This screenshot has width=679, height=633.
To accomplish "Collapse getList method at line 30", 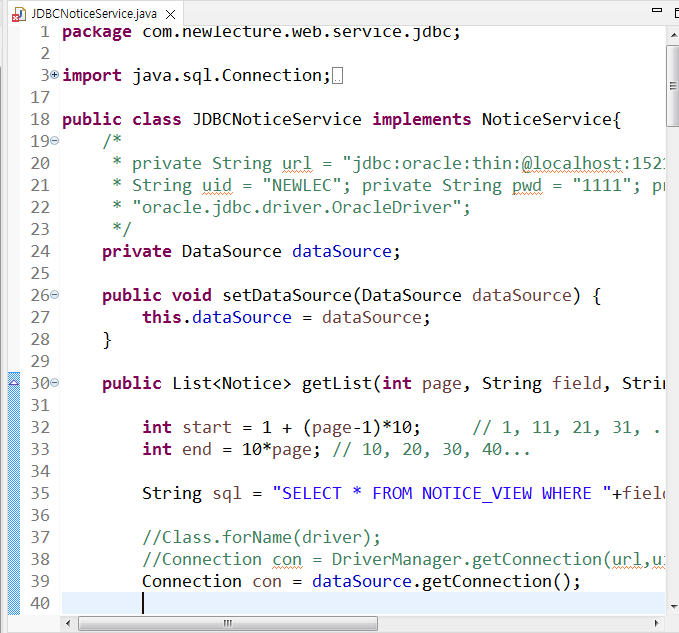I will (55, 383).
